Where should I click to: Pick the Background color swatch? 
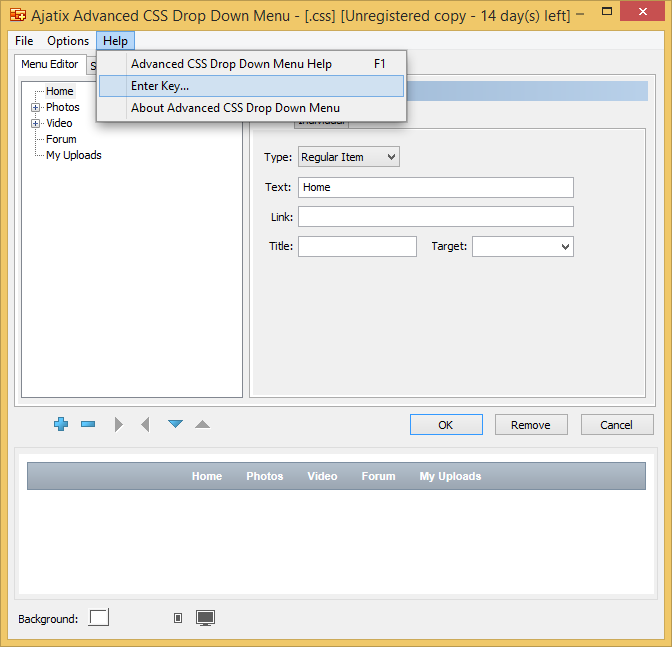99,617
